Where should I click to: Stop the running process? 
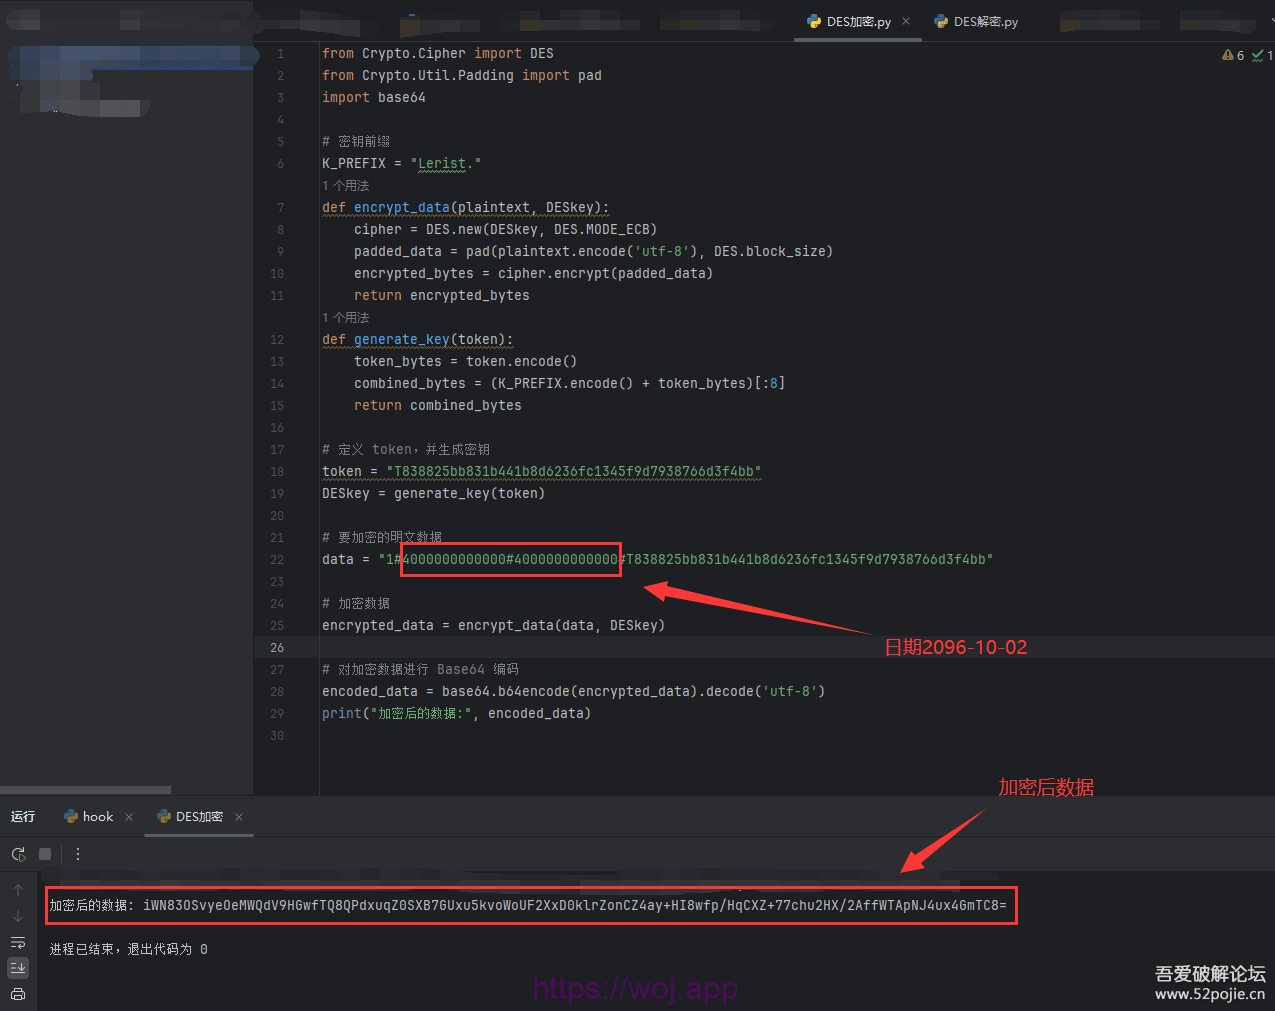(x=45, y=854)
